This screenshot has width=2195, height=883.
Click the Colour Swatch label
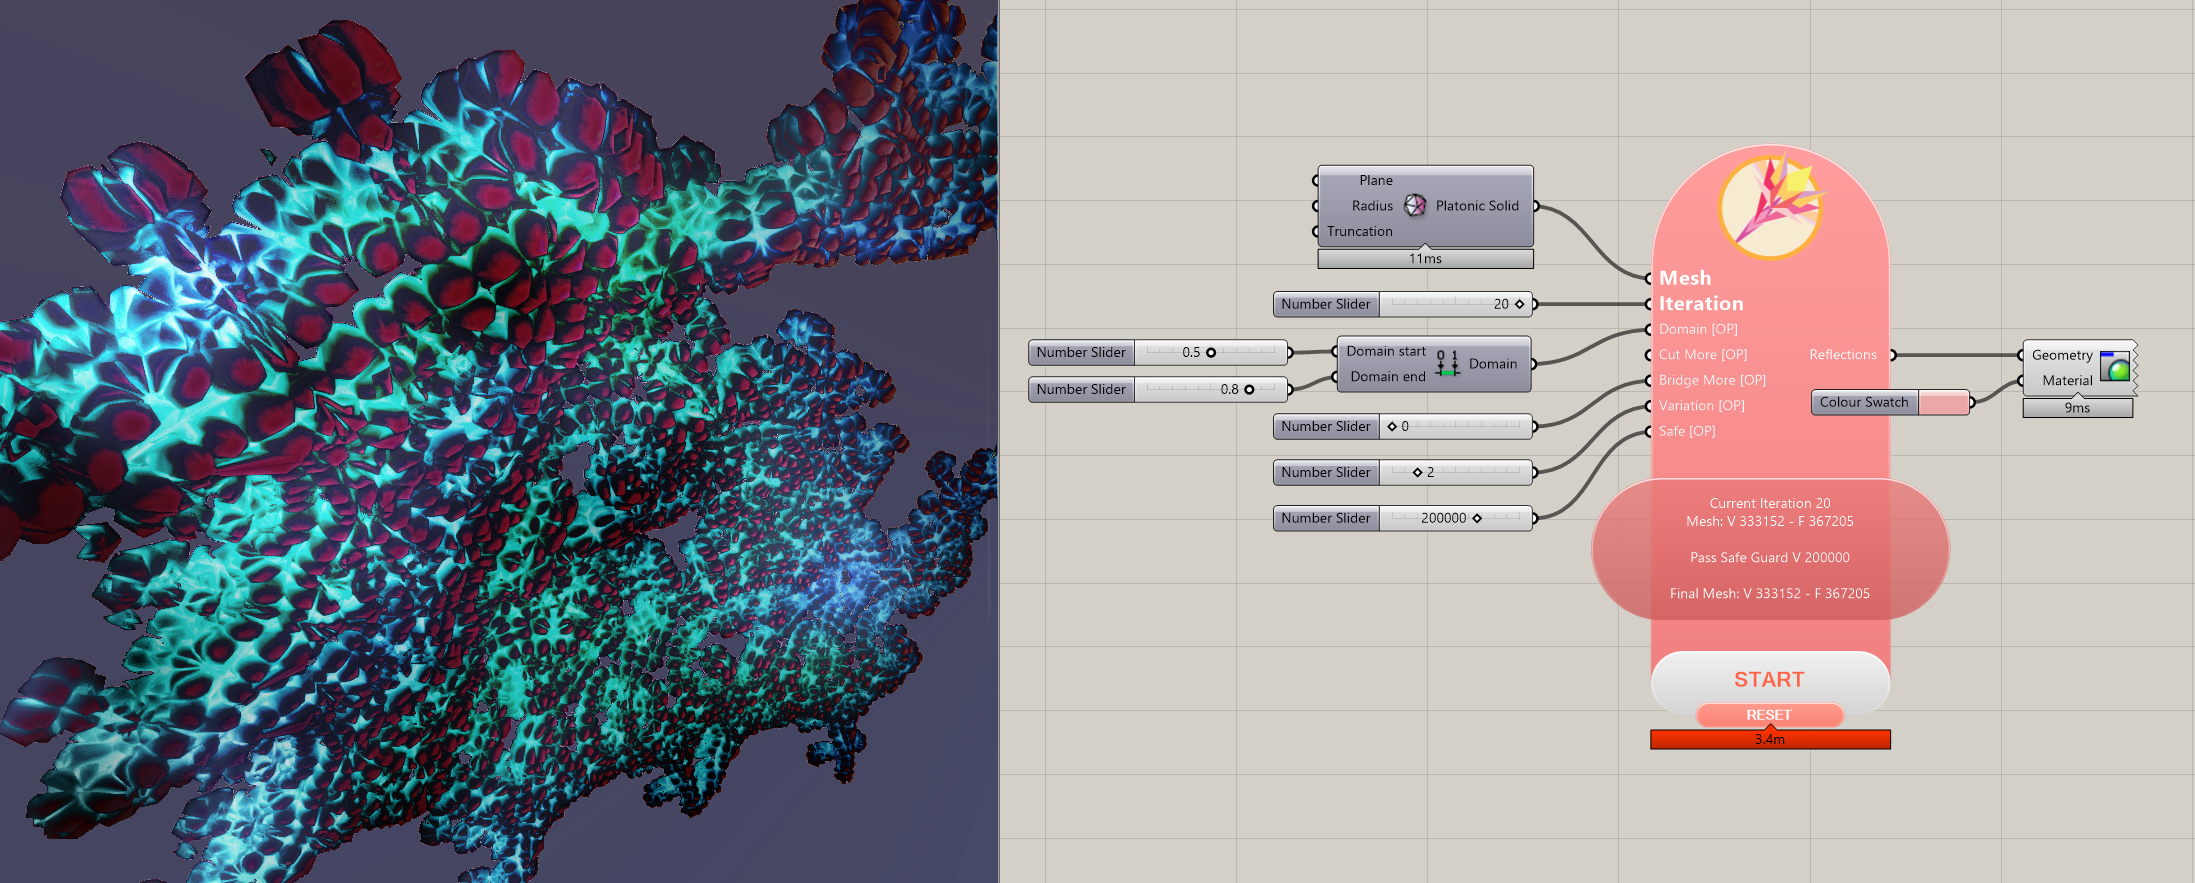click(1864, 403)
